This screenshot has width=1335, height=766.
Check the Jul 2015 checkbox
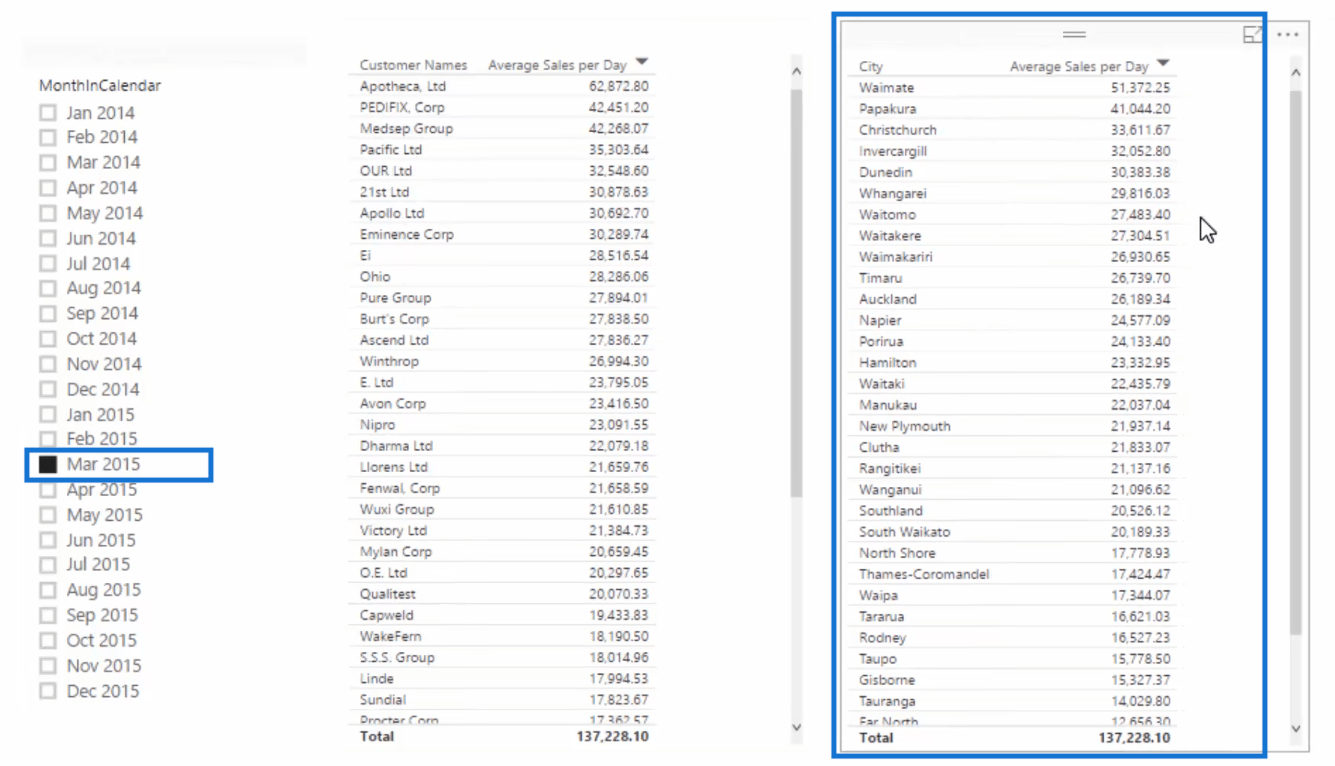point(48,565)
